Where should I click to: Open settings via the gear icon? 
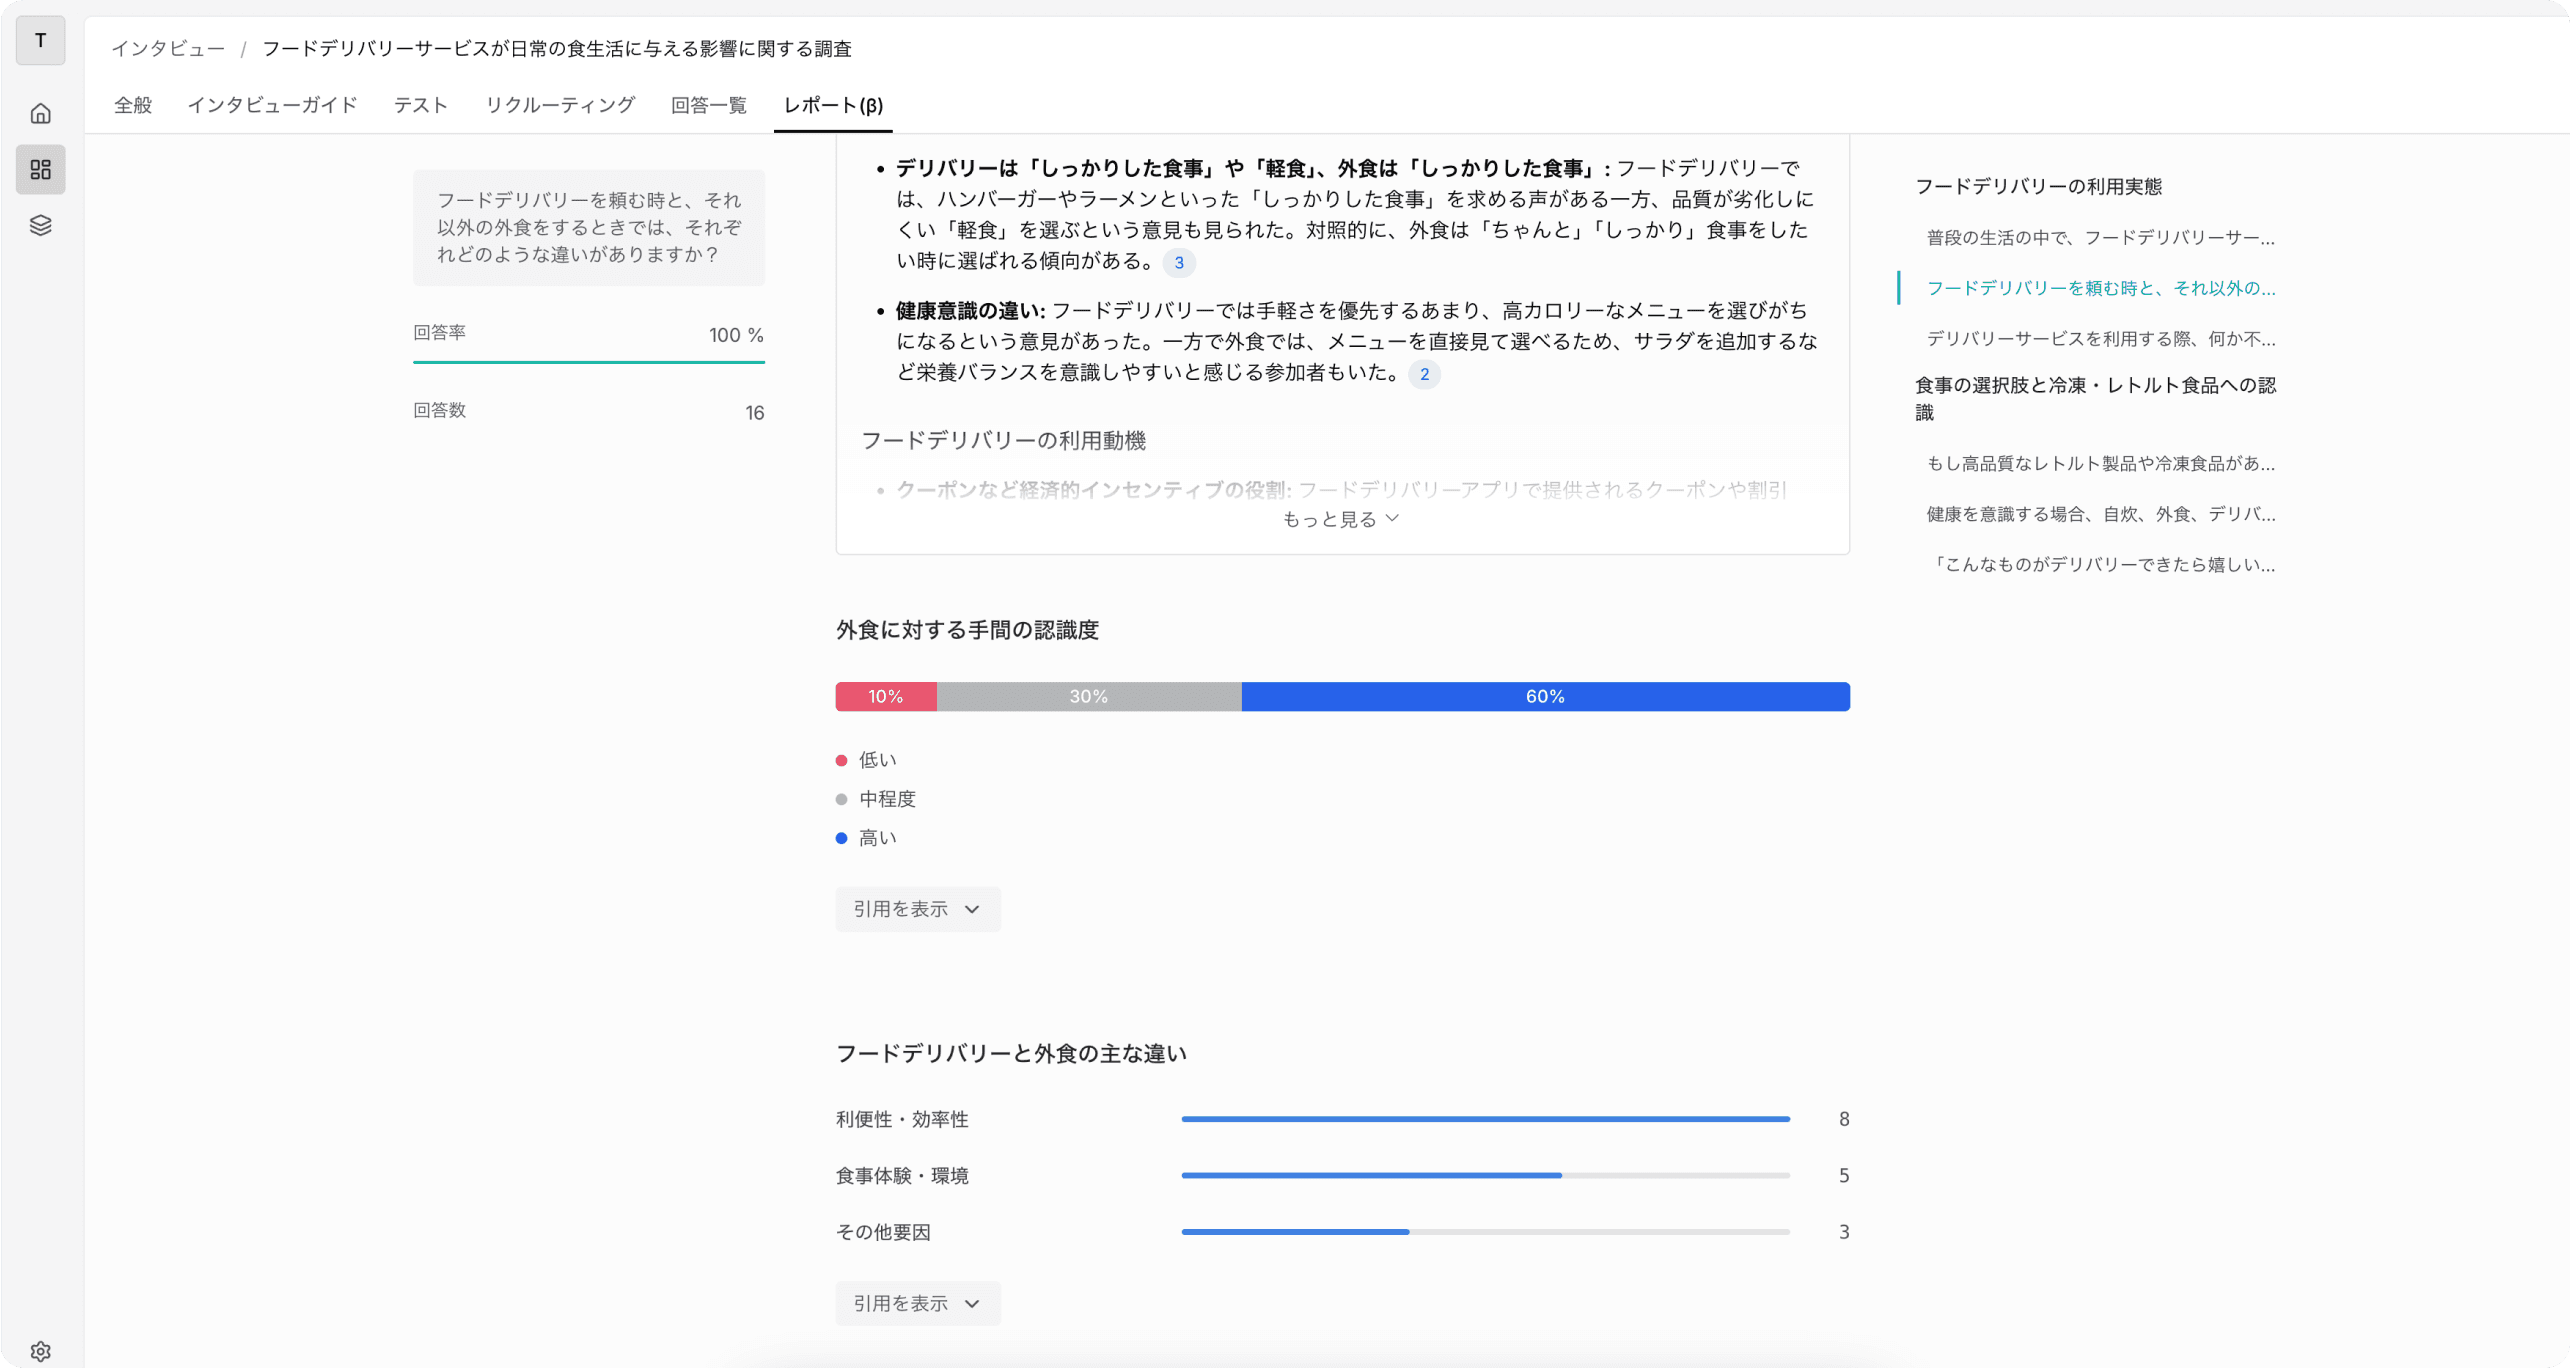[38, 1349]
